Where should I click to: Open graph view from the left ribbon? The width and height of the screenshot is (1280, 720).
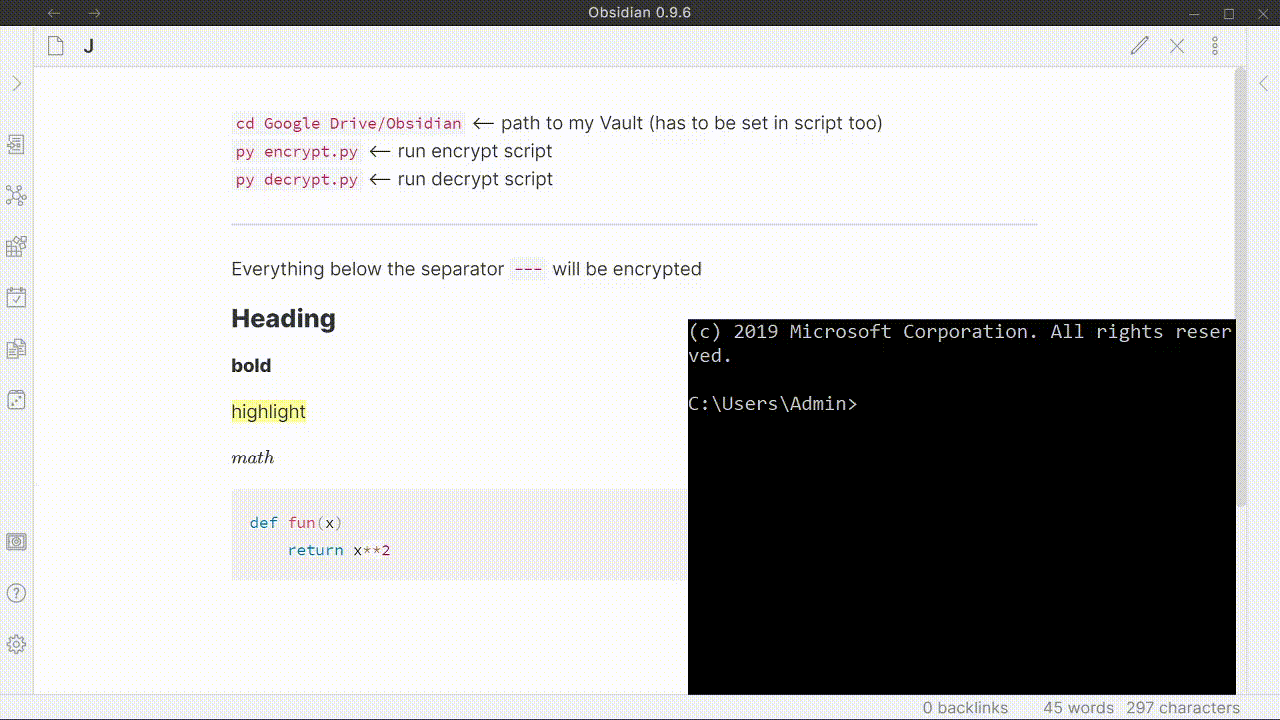[x=16, y=195]
